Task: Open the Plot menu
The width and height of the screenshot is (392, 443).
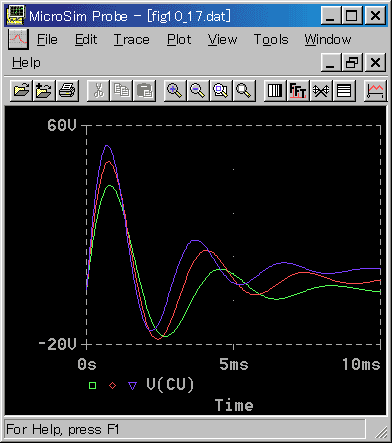Action: [179, 40]
